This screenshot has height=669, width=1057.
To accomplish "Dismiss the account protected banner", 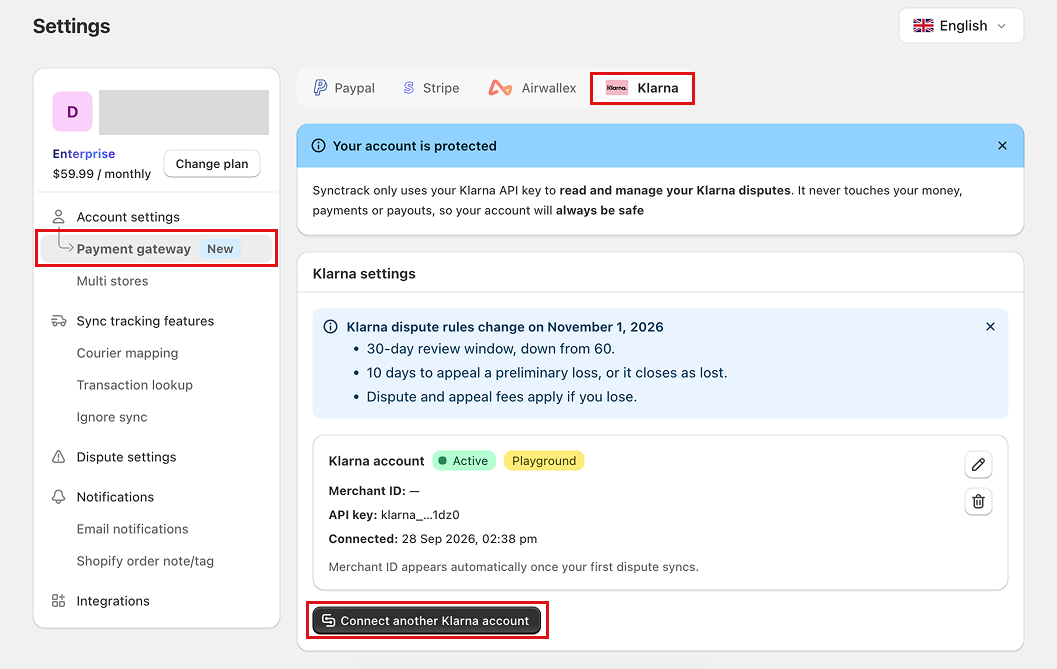I will (1002, 146).
